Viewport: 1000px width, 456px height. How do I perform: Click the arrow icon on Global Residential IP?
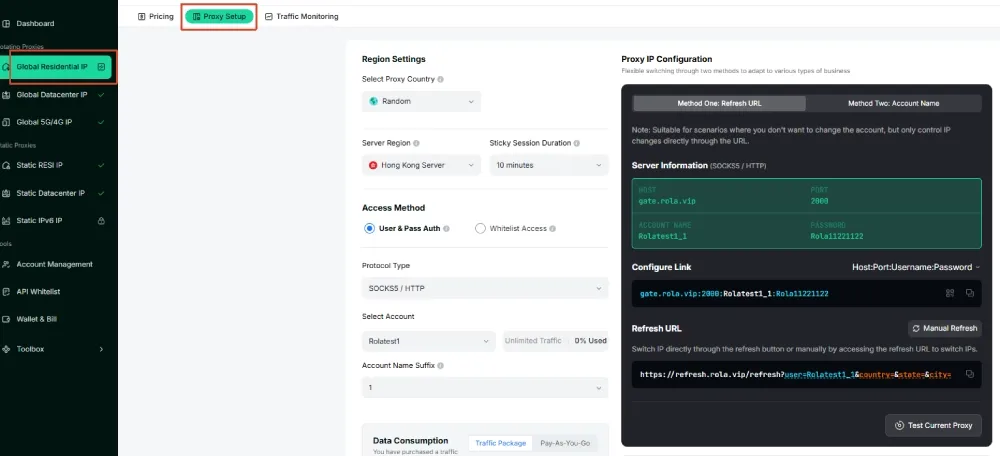pos(101,67)
